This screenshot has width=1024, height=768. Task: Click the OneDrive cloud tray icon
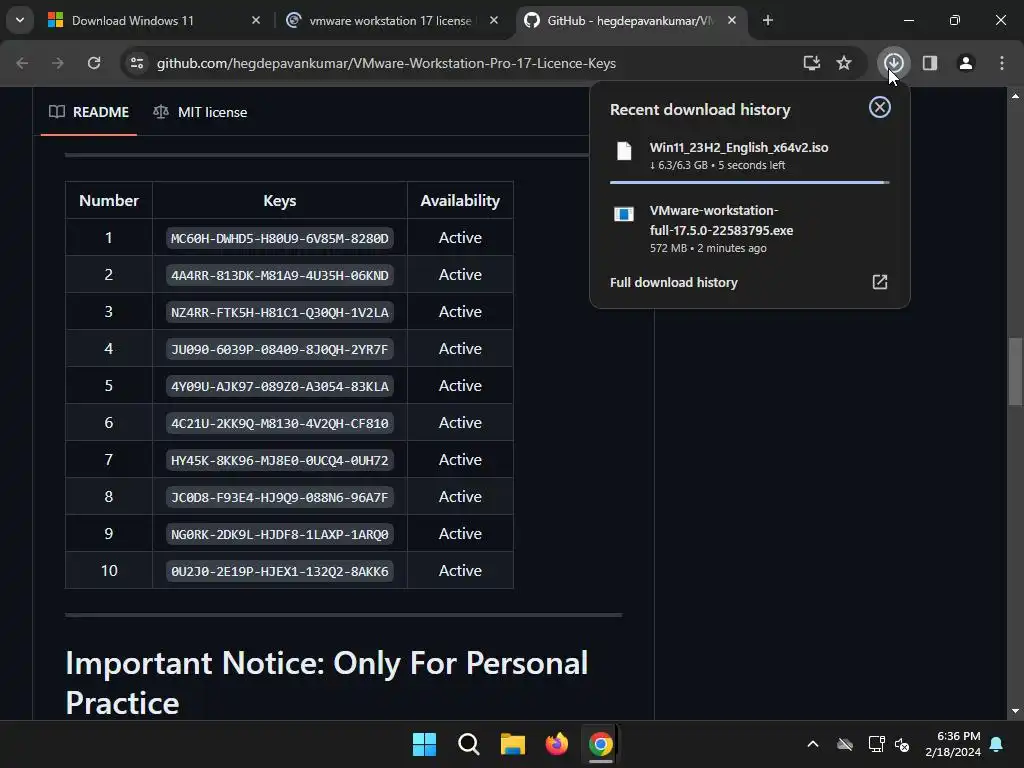(x=845, y=744)
